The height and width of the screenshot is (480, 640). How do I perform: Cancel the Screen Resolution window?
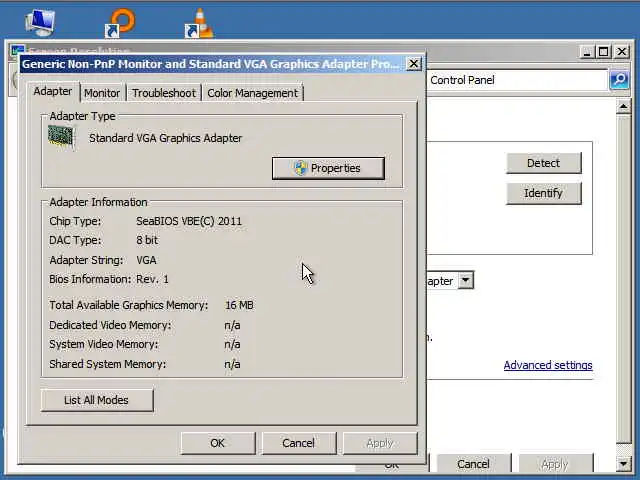coord(473,464)
